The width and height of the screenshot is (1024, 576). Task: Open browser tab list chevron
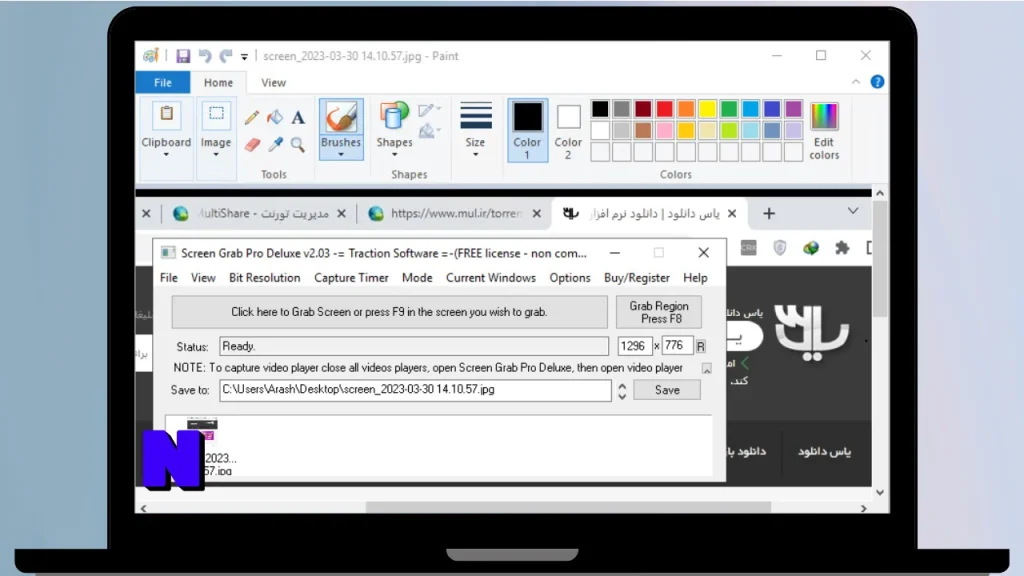click(x=853, y=212)
